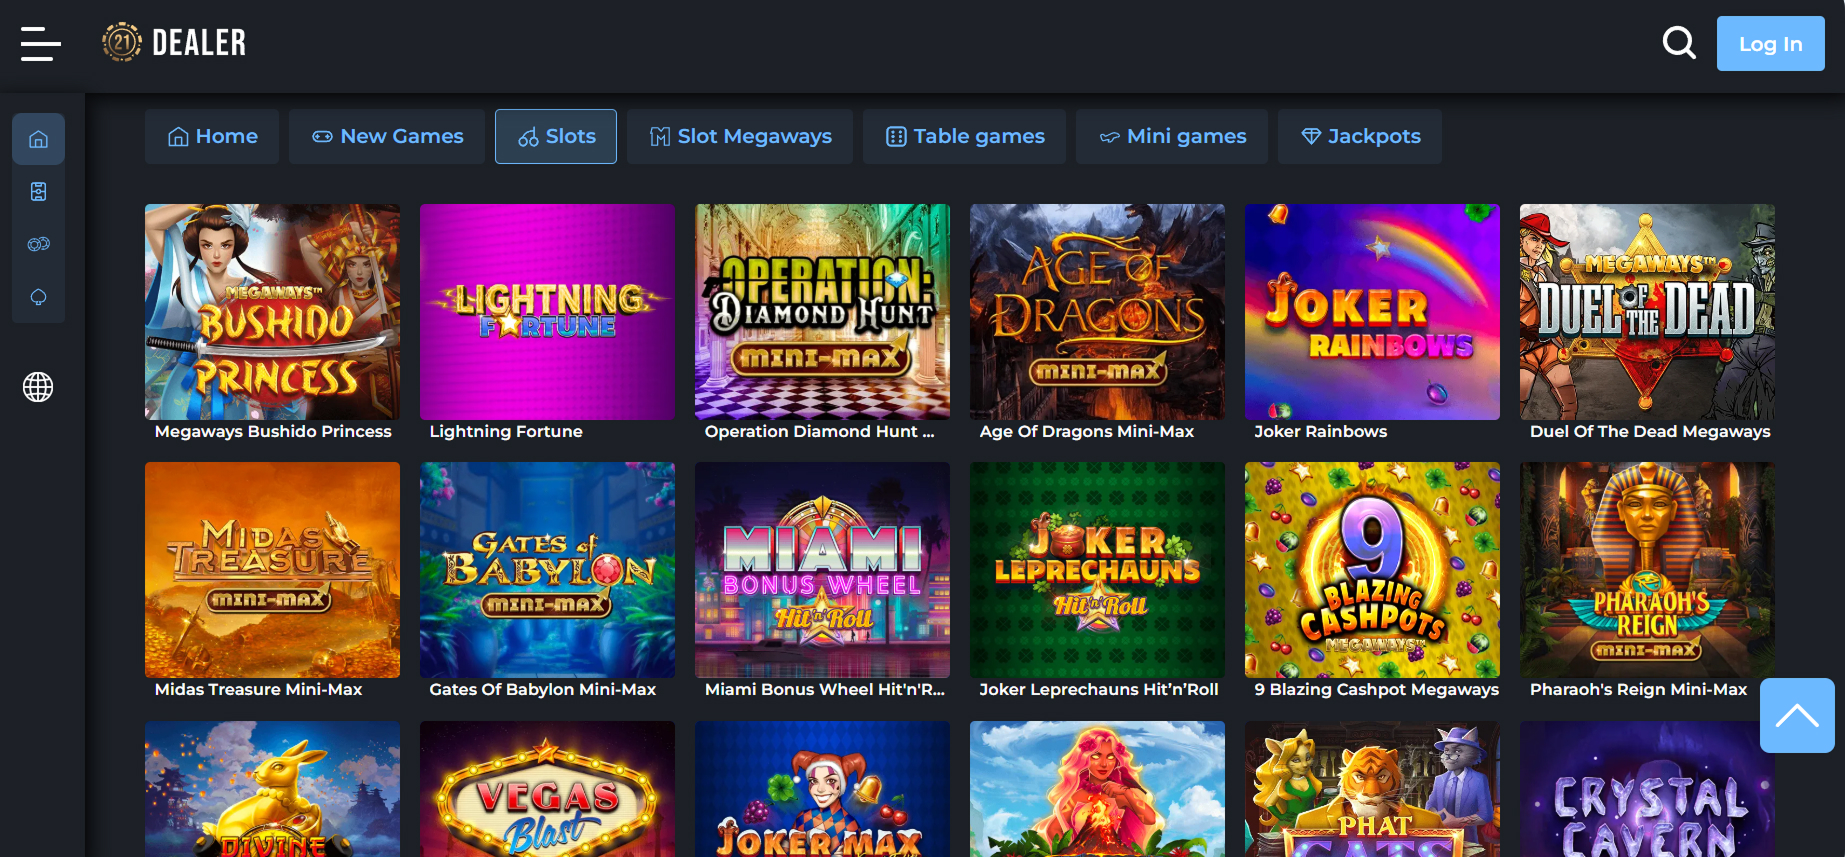The width and height of the screenshot is (1845, 857).
Task: Go to the Table games tab
Action: [x=965, y=137]
